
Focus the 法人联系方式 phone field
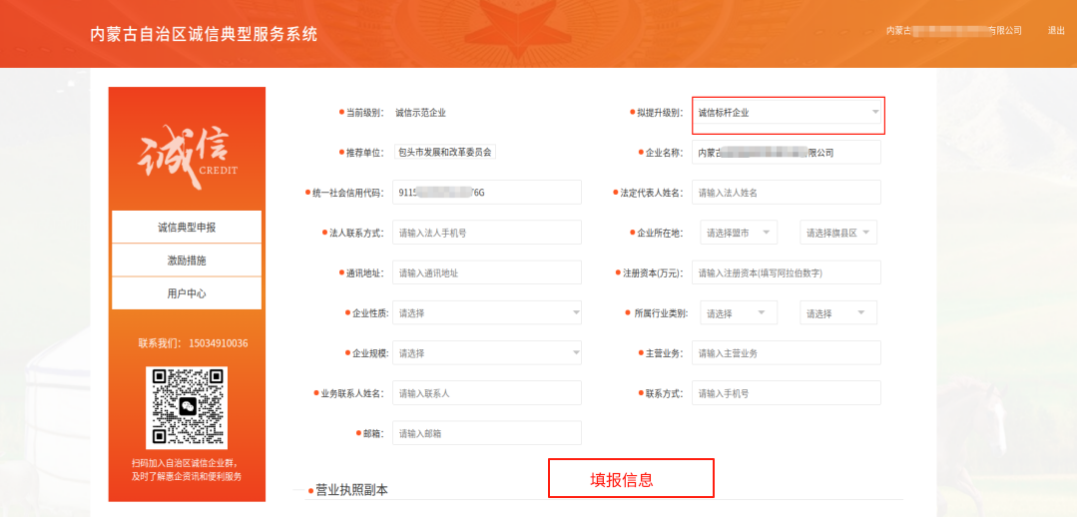486,233
